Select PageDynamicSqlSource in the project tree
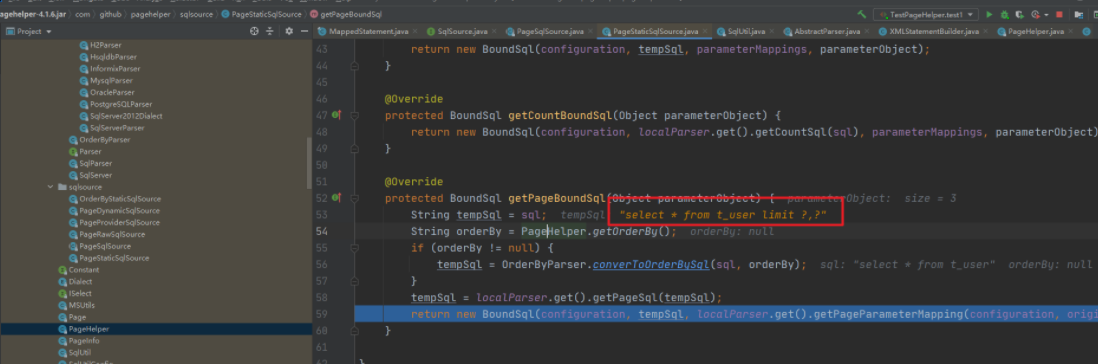 [x=115, y=211]
